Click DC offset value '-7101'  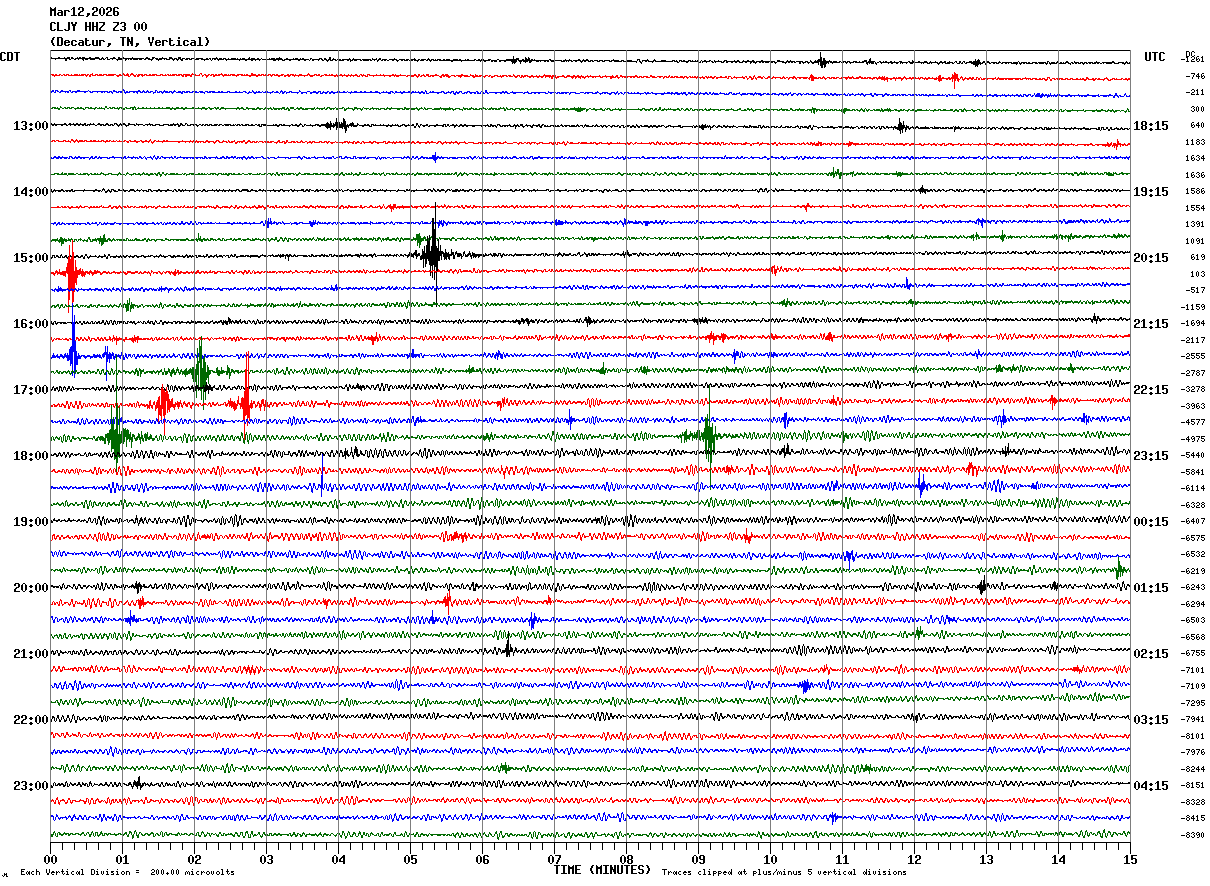(x=1194, y=670)
